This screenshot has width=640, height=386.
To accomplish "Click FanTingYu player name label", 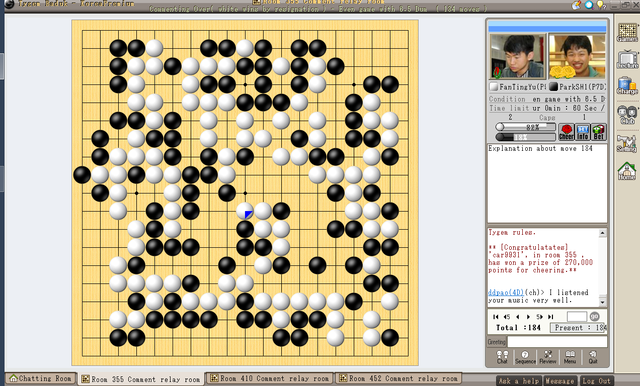I will tap(522, 87).
